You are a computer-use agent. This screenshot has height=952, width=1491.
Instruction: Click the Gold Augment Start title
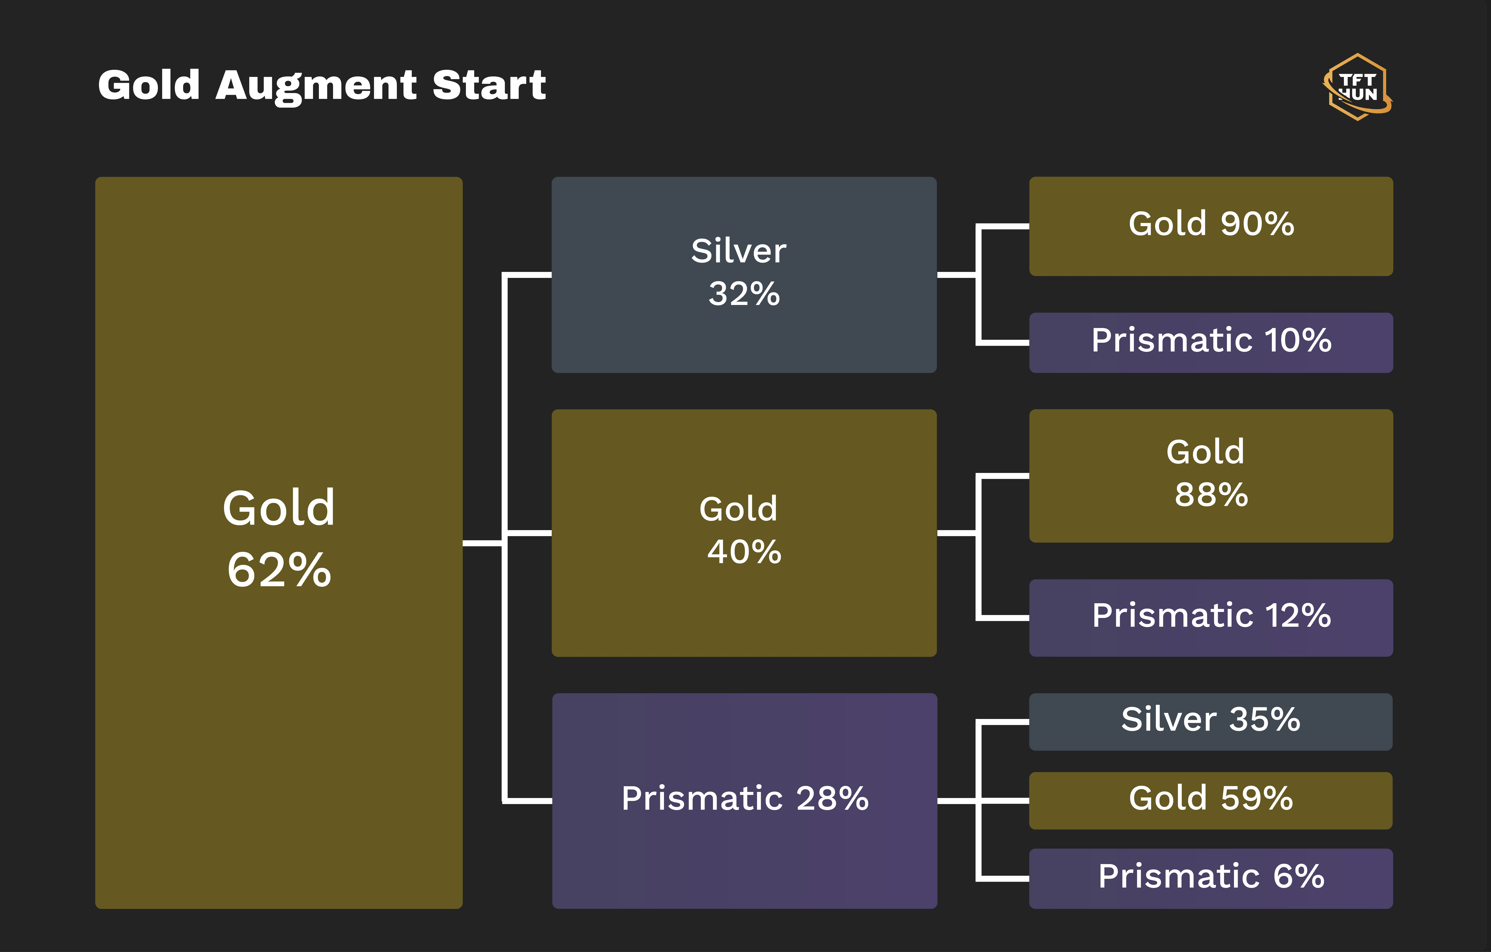pos(322,86)
